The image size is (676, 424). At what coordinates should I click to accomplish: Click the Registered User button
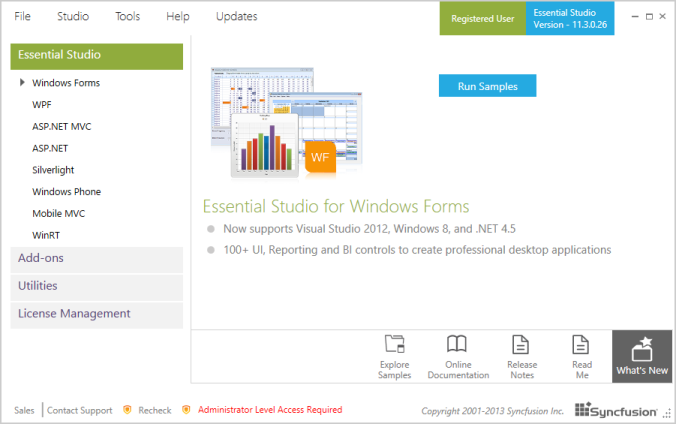482,19
